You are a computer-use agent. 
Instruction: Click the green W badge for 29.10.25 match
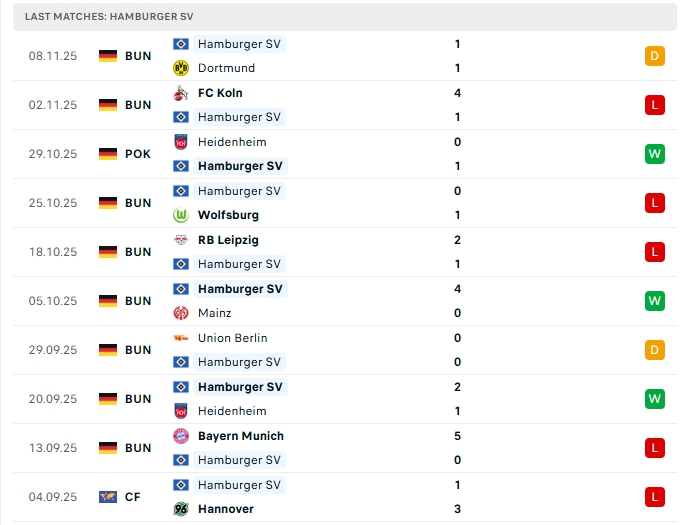pyautogui.click(x=655, y=154)
